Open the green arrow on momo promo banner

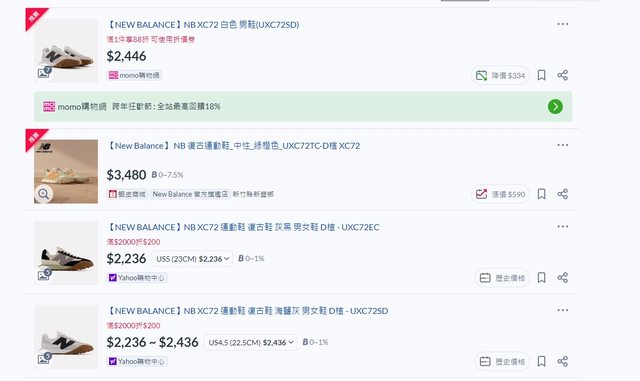(x=555, y=107)
